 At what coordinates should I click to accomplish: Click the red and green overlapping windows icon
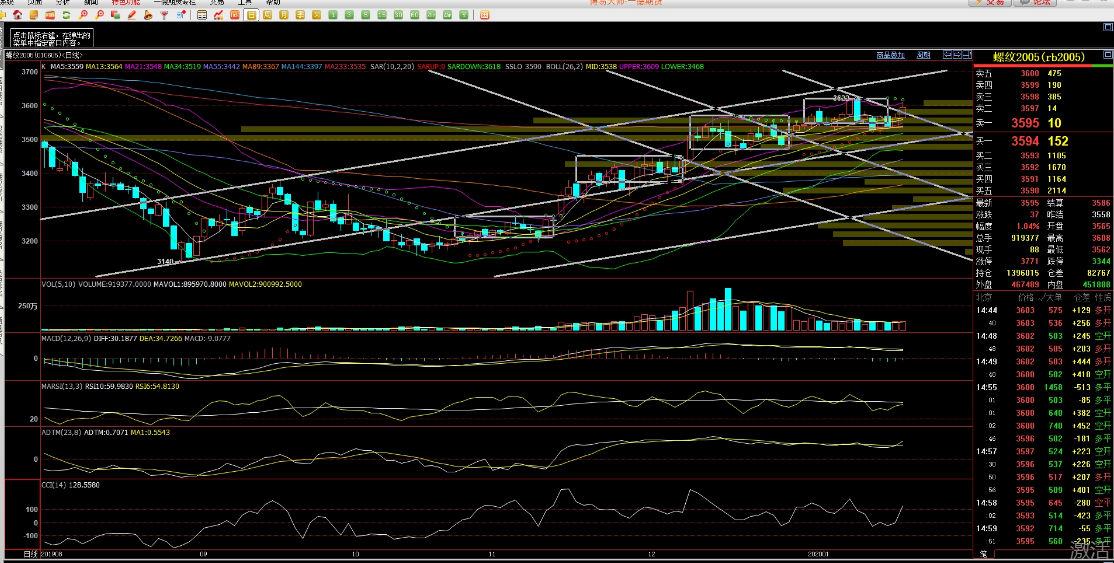115,14
